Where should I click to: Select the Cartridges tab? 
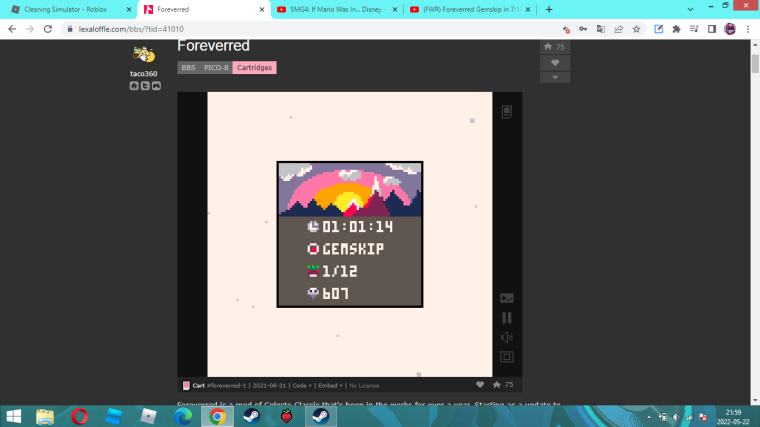tap(254, 67)
